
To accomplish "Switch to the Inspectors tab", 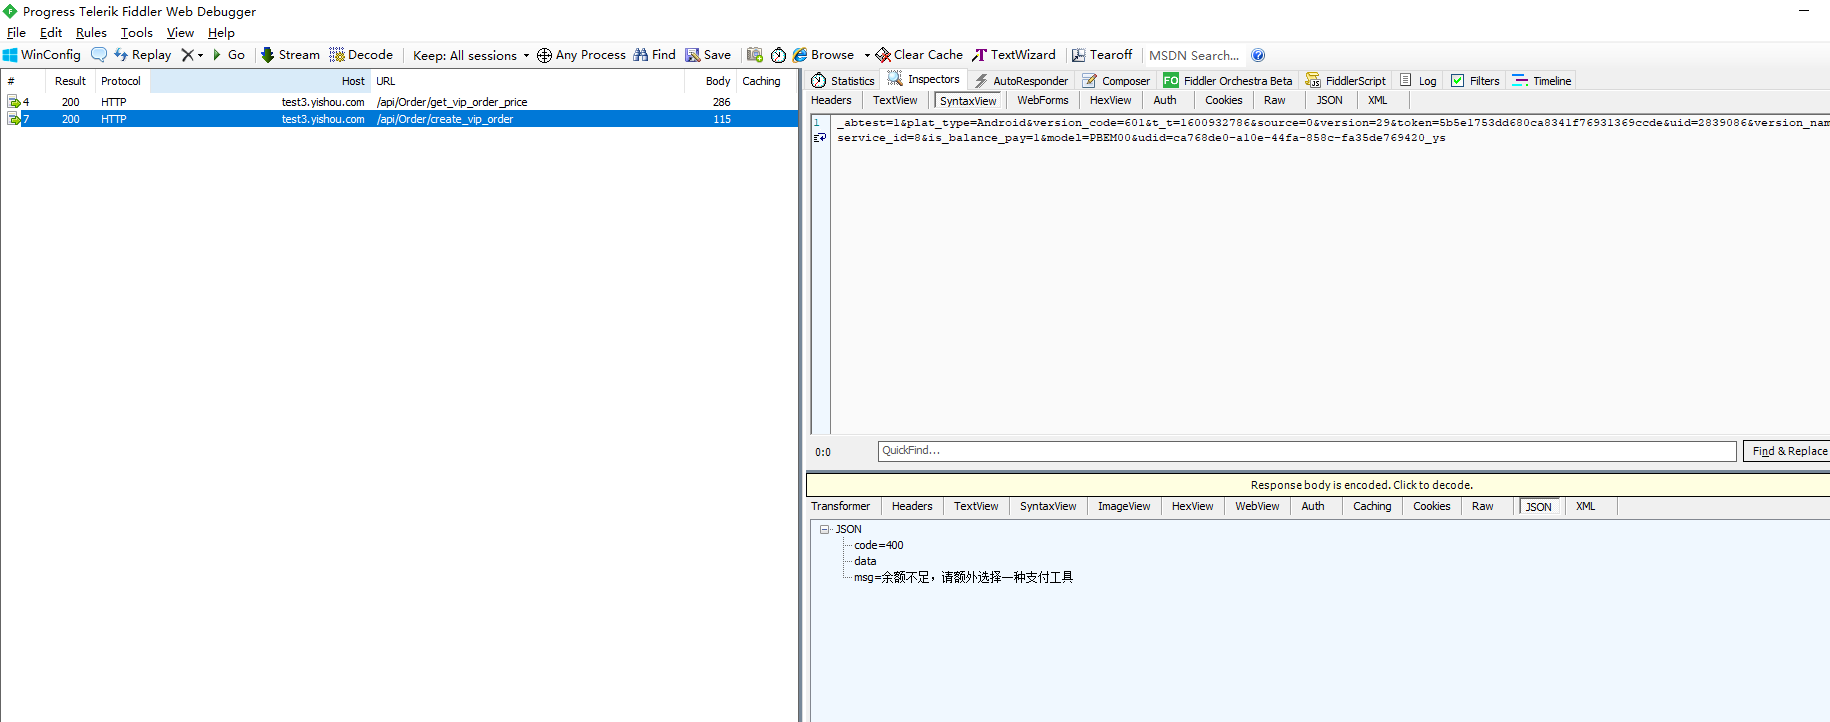I will tap(924, 79).
